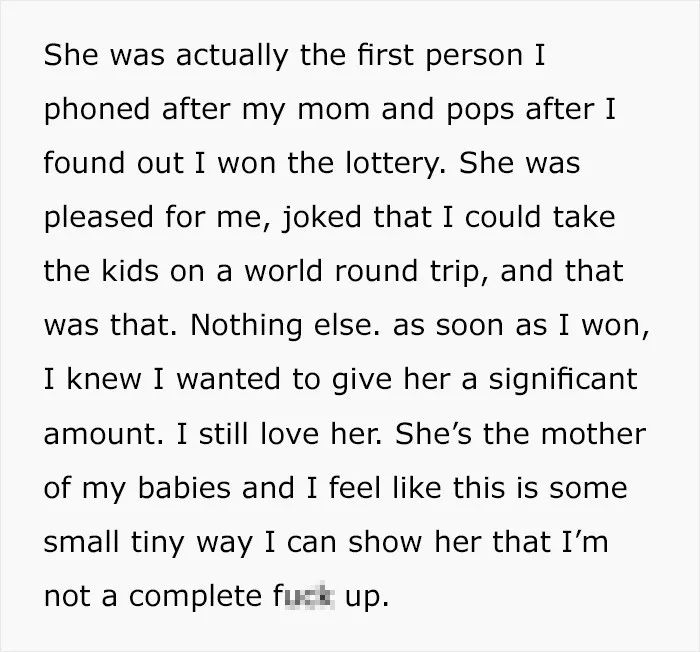Click on the word "found"
The width and height of the screenshot is (700, 652).
point(84,163)
